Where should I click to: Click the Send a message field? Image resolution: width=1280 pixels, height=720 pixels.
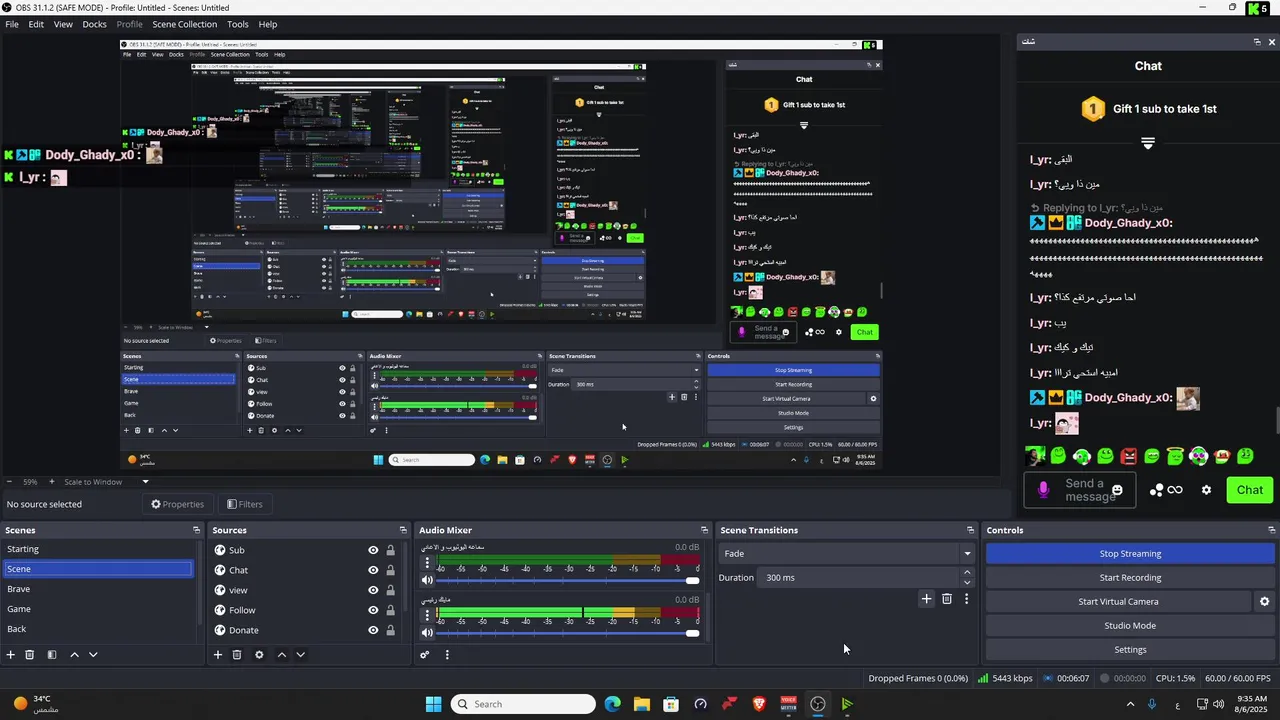pyautogui.click(x=1078, y=490)
